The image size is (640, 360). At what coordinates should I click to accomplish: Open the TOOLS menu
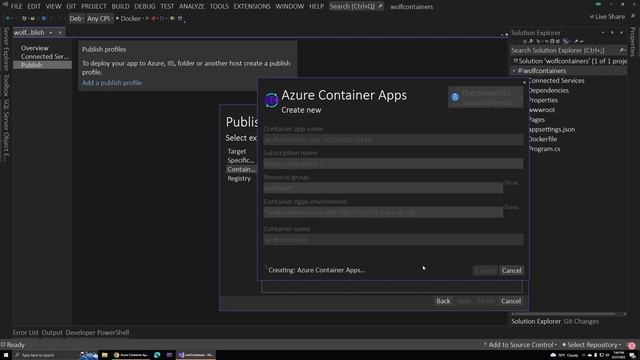[219, 7]
